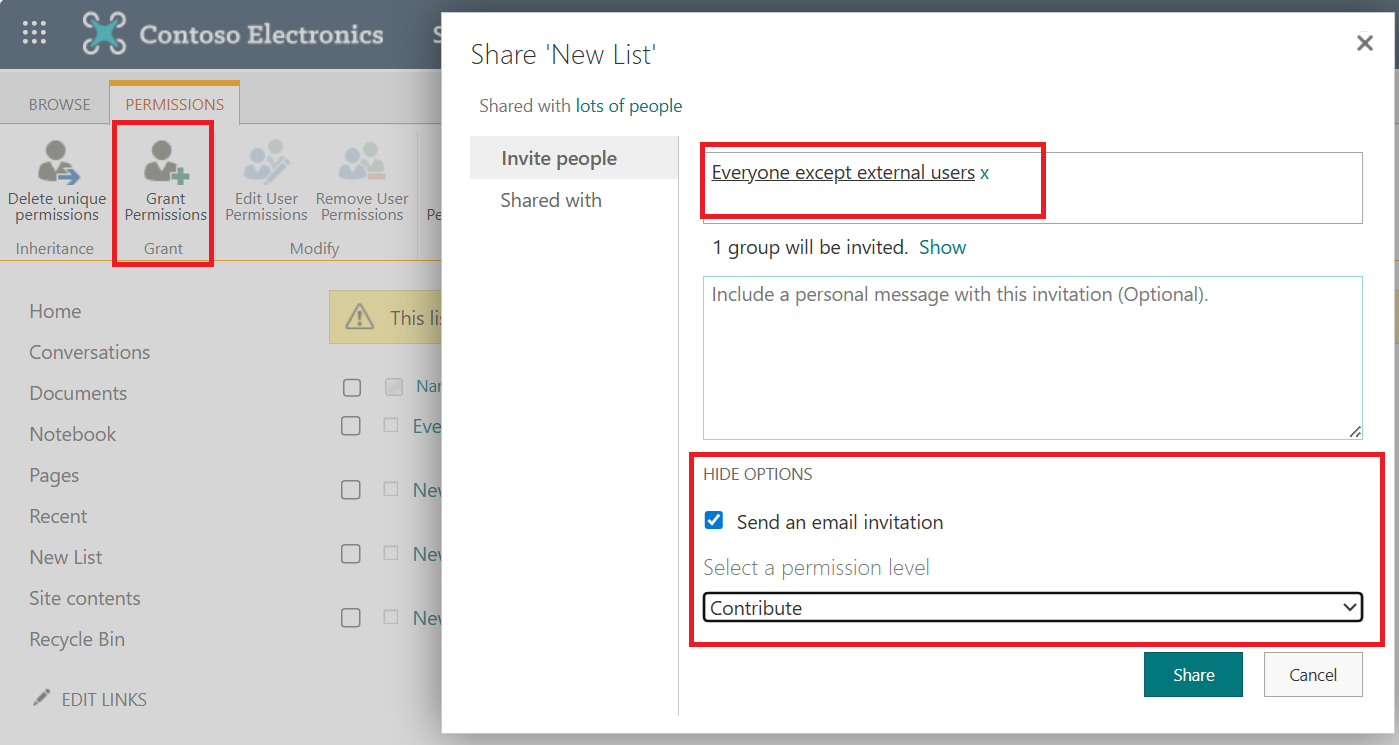Uncheck Send an email invitation
The height and width of the screenshot is (745, 1399).
coord(713,520)
